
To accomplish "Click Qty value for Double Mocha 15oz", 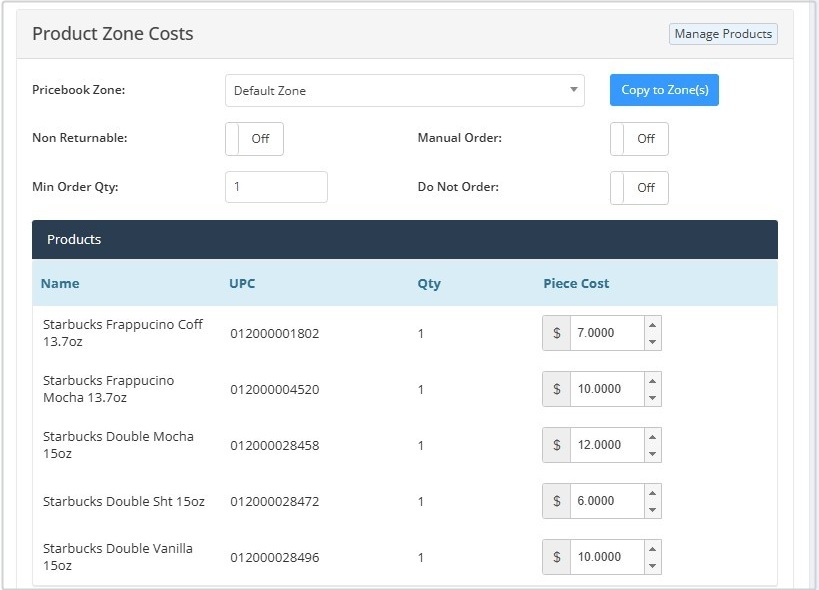I will click(420, 445).
